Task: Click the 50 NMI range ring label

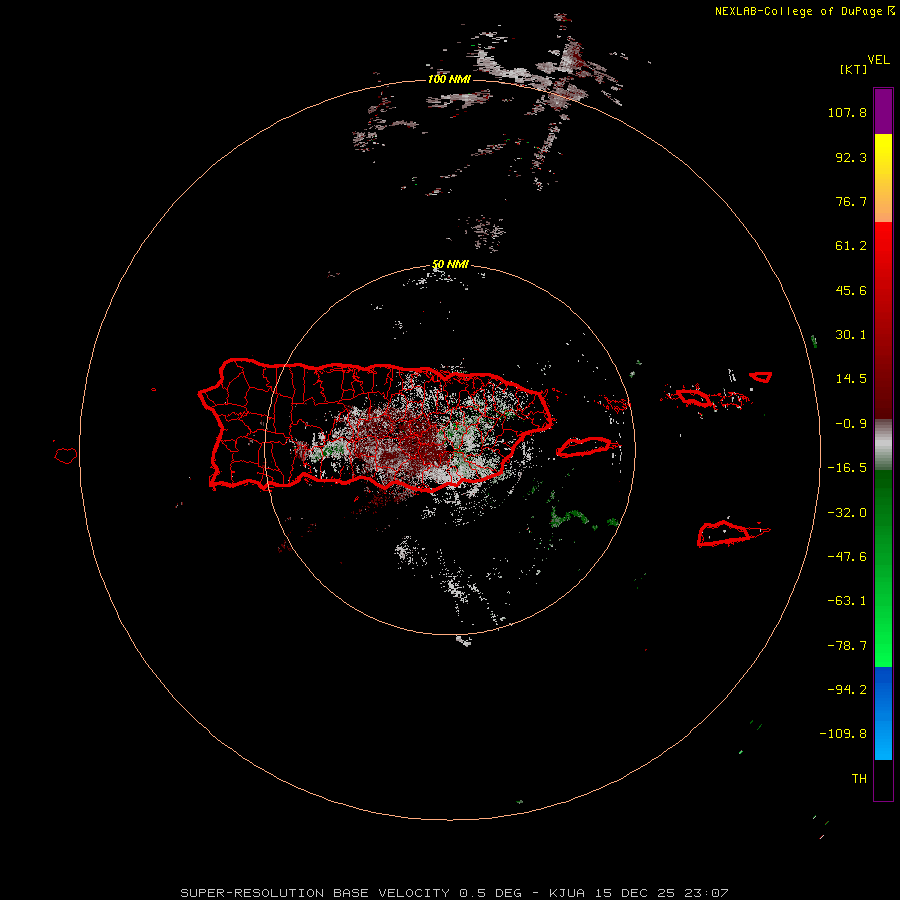Action: point(451,265)
